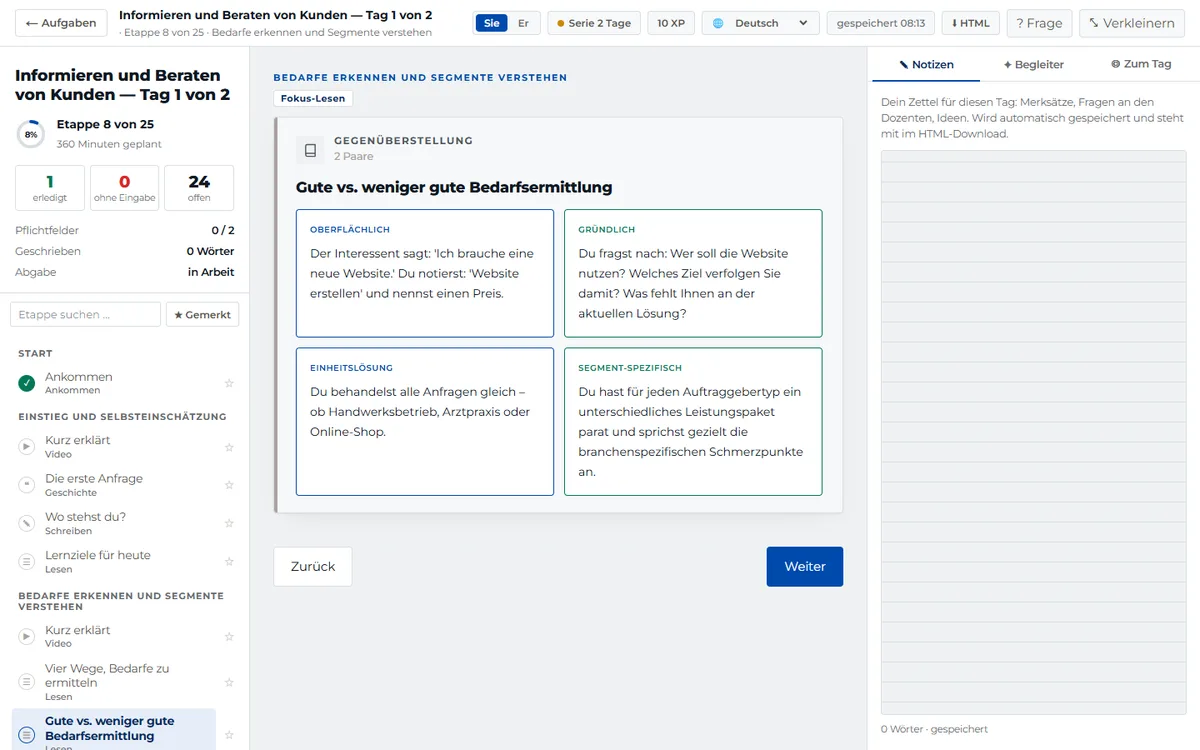This screenshot has width=1200, height=750.
Task: Filter by 0 ohne Eingabe counter
Action: pyautogui.click(x=124, y=188)
